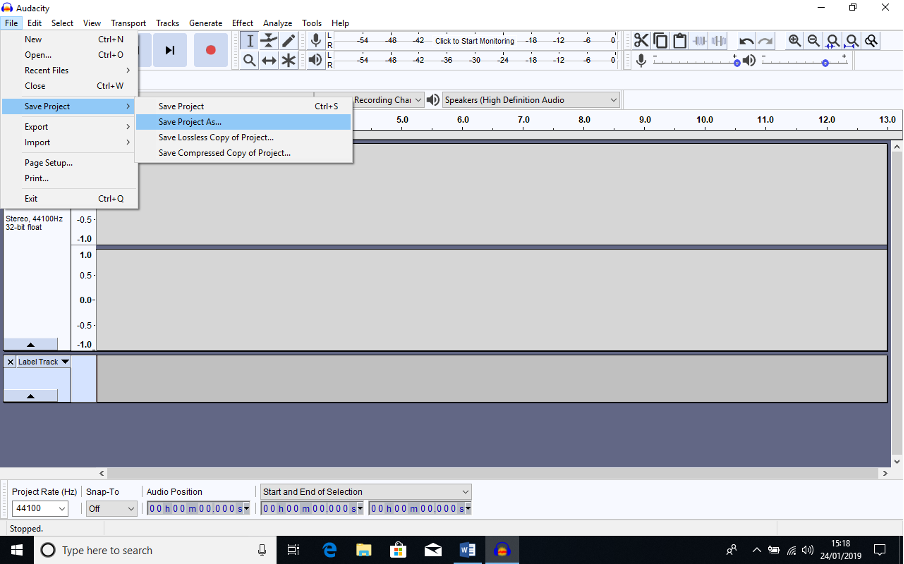904x564 pixels.
Task: Select the Multi-Tool asterisk icon
Action: coord(288,60)
